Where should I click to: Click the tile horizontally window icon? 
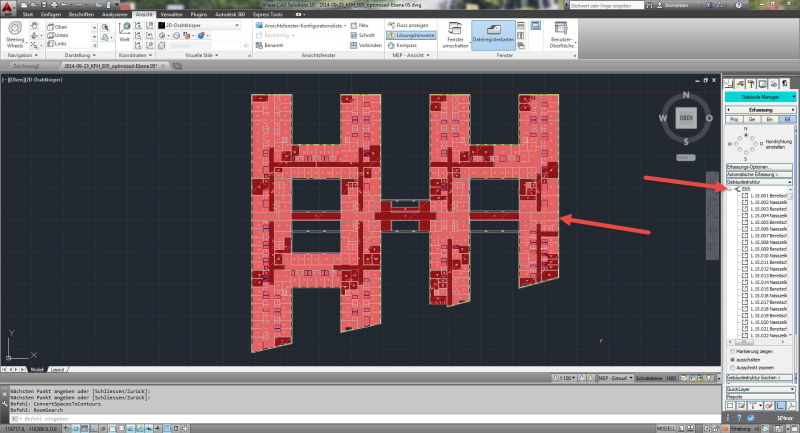[521, 25]
